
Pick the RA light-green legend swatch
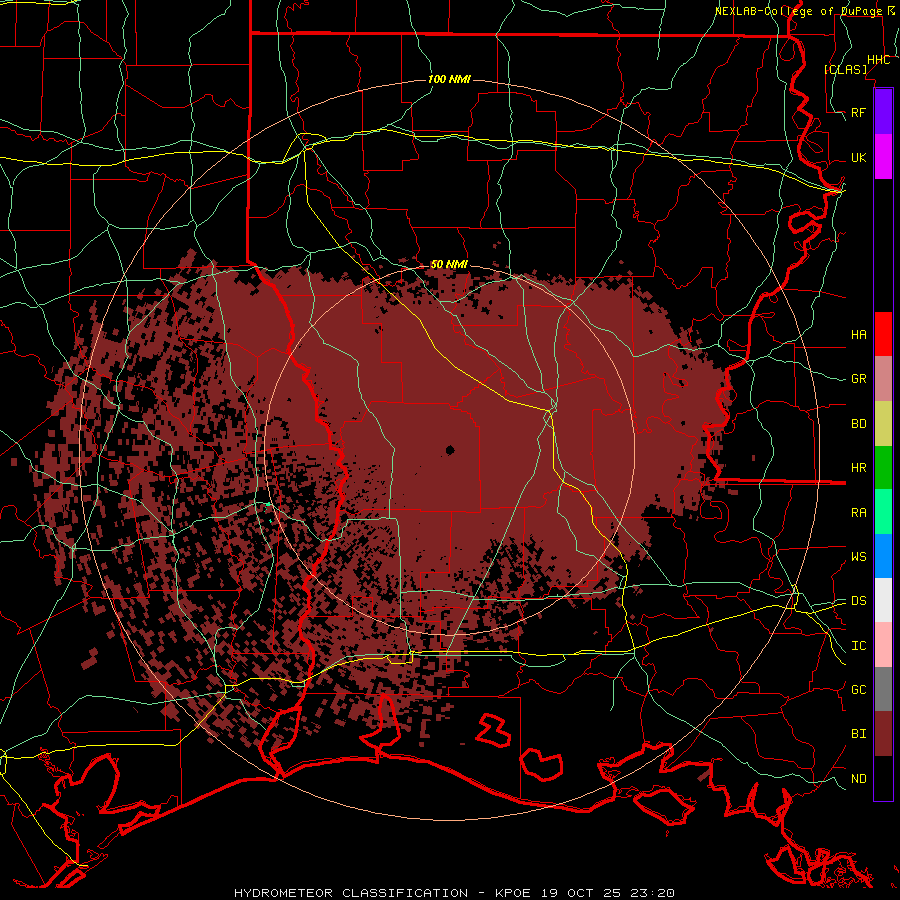[883, 512]
